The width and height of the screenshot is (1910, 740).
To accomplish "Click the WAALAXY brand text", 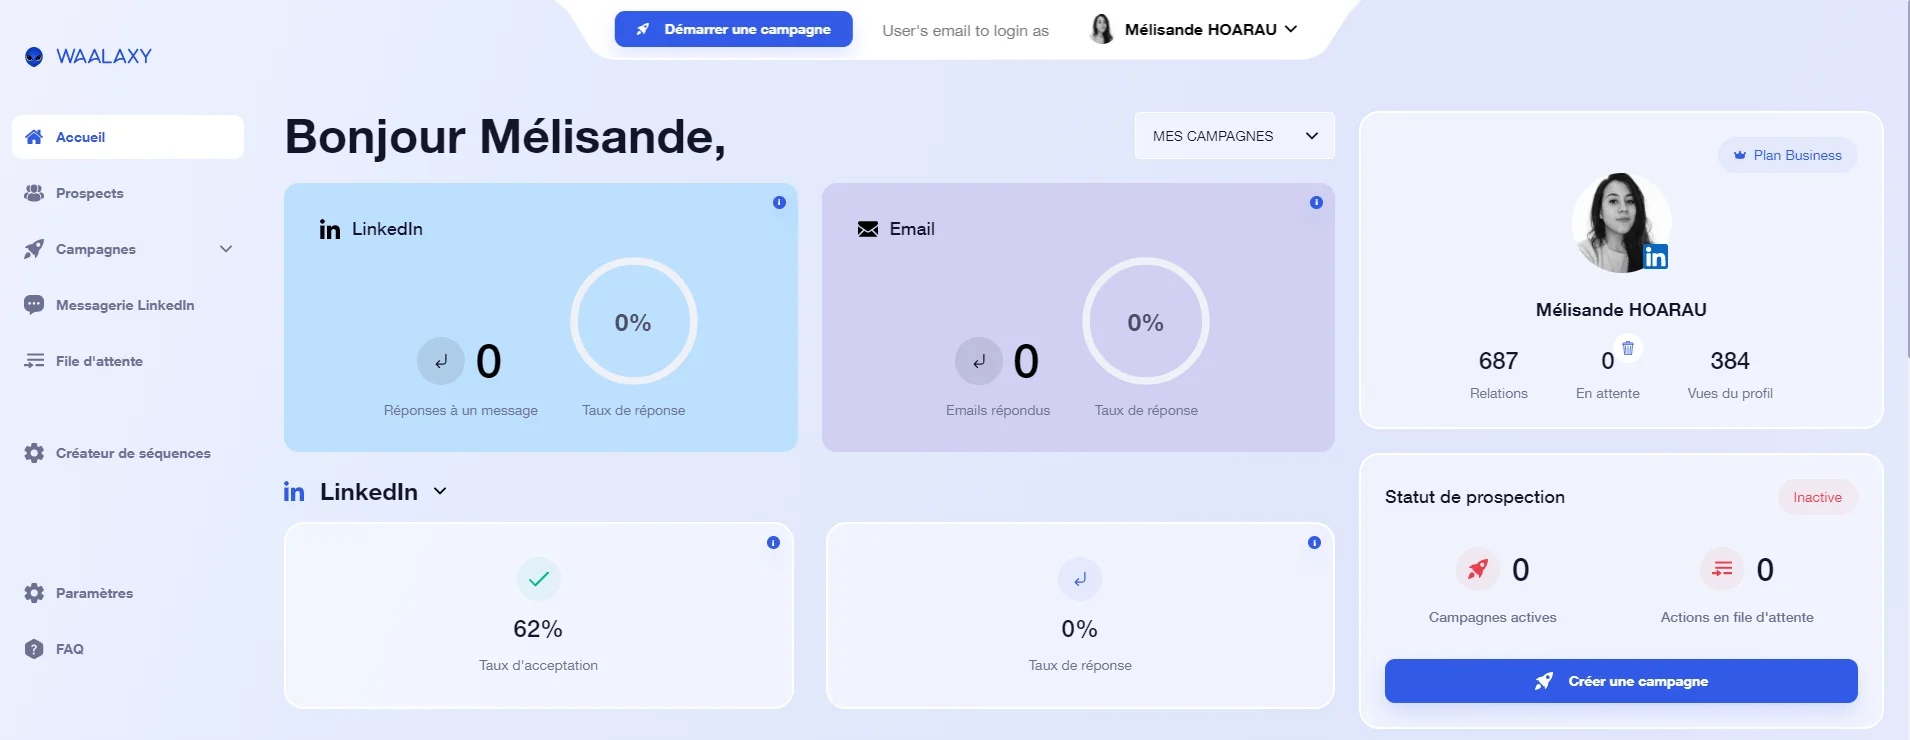I will pyautogui.click(x=104, y=57).
